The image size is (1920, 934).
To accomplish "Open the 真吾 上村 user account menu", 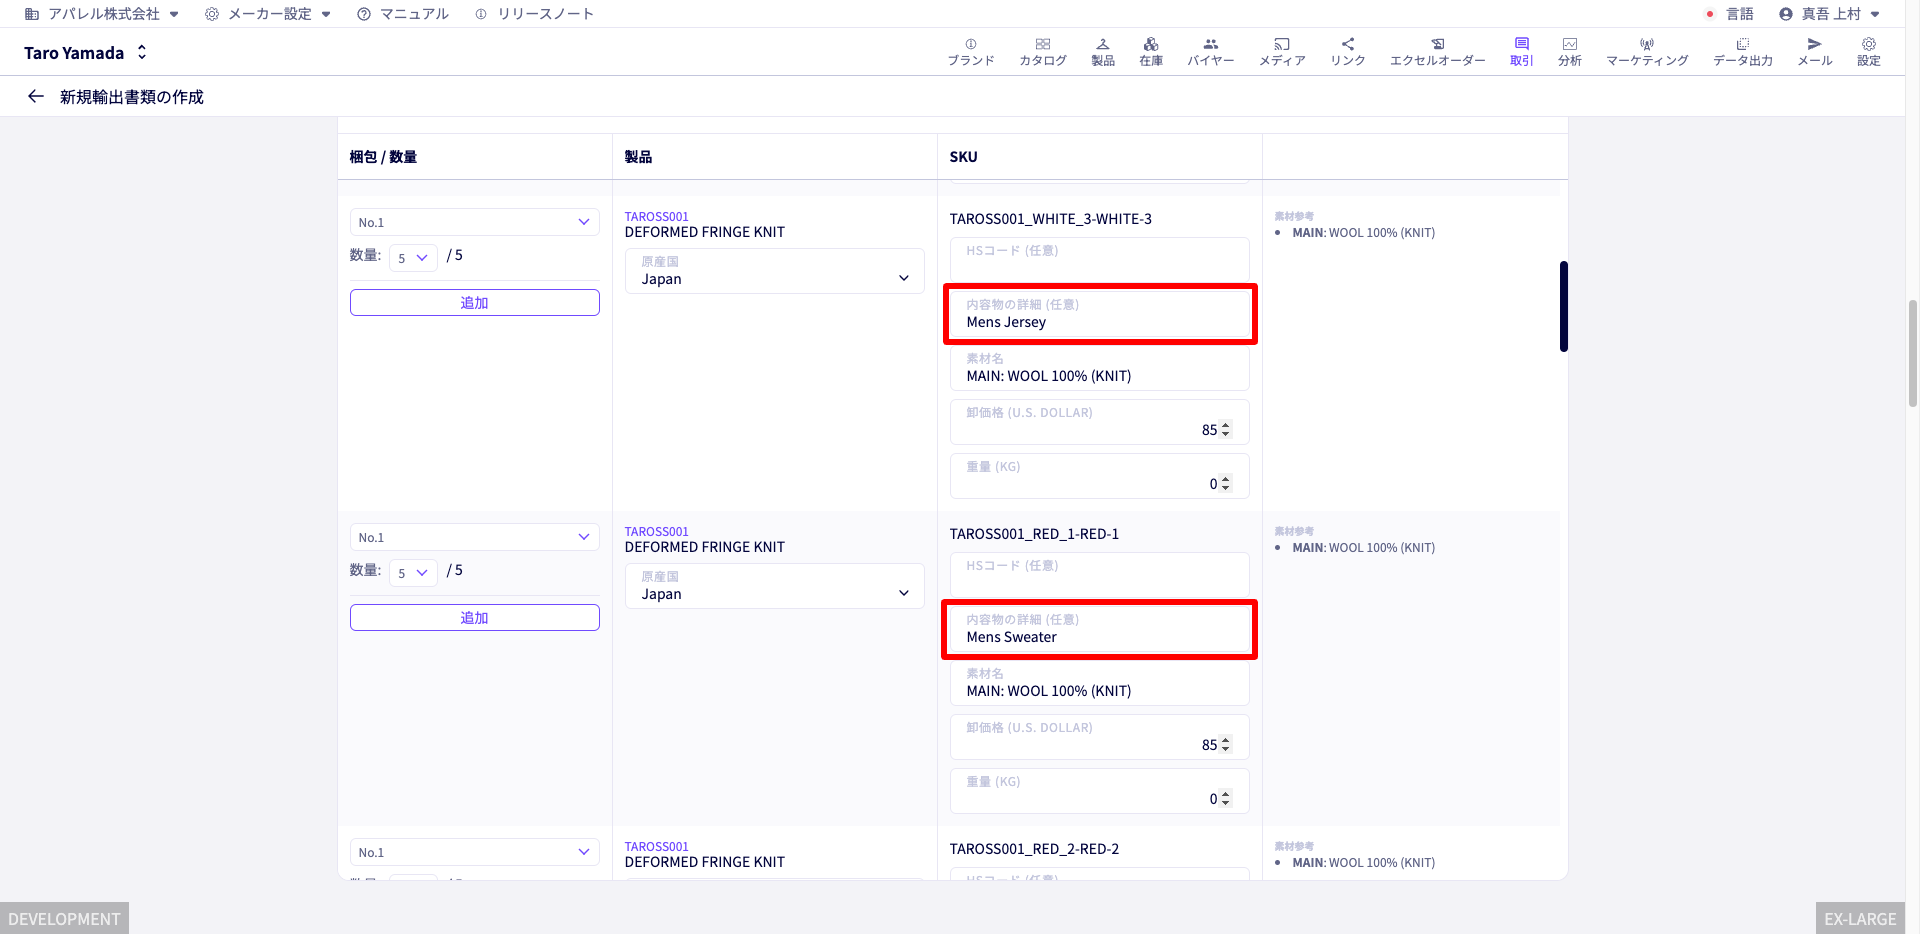I will (1830, 14).
